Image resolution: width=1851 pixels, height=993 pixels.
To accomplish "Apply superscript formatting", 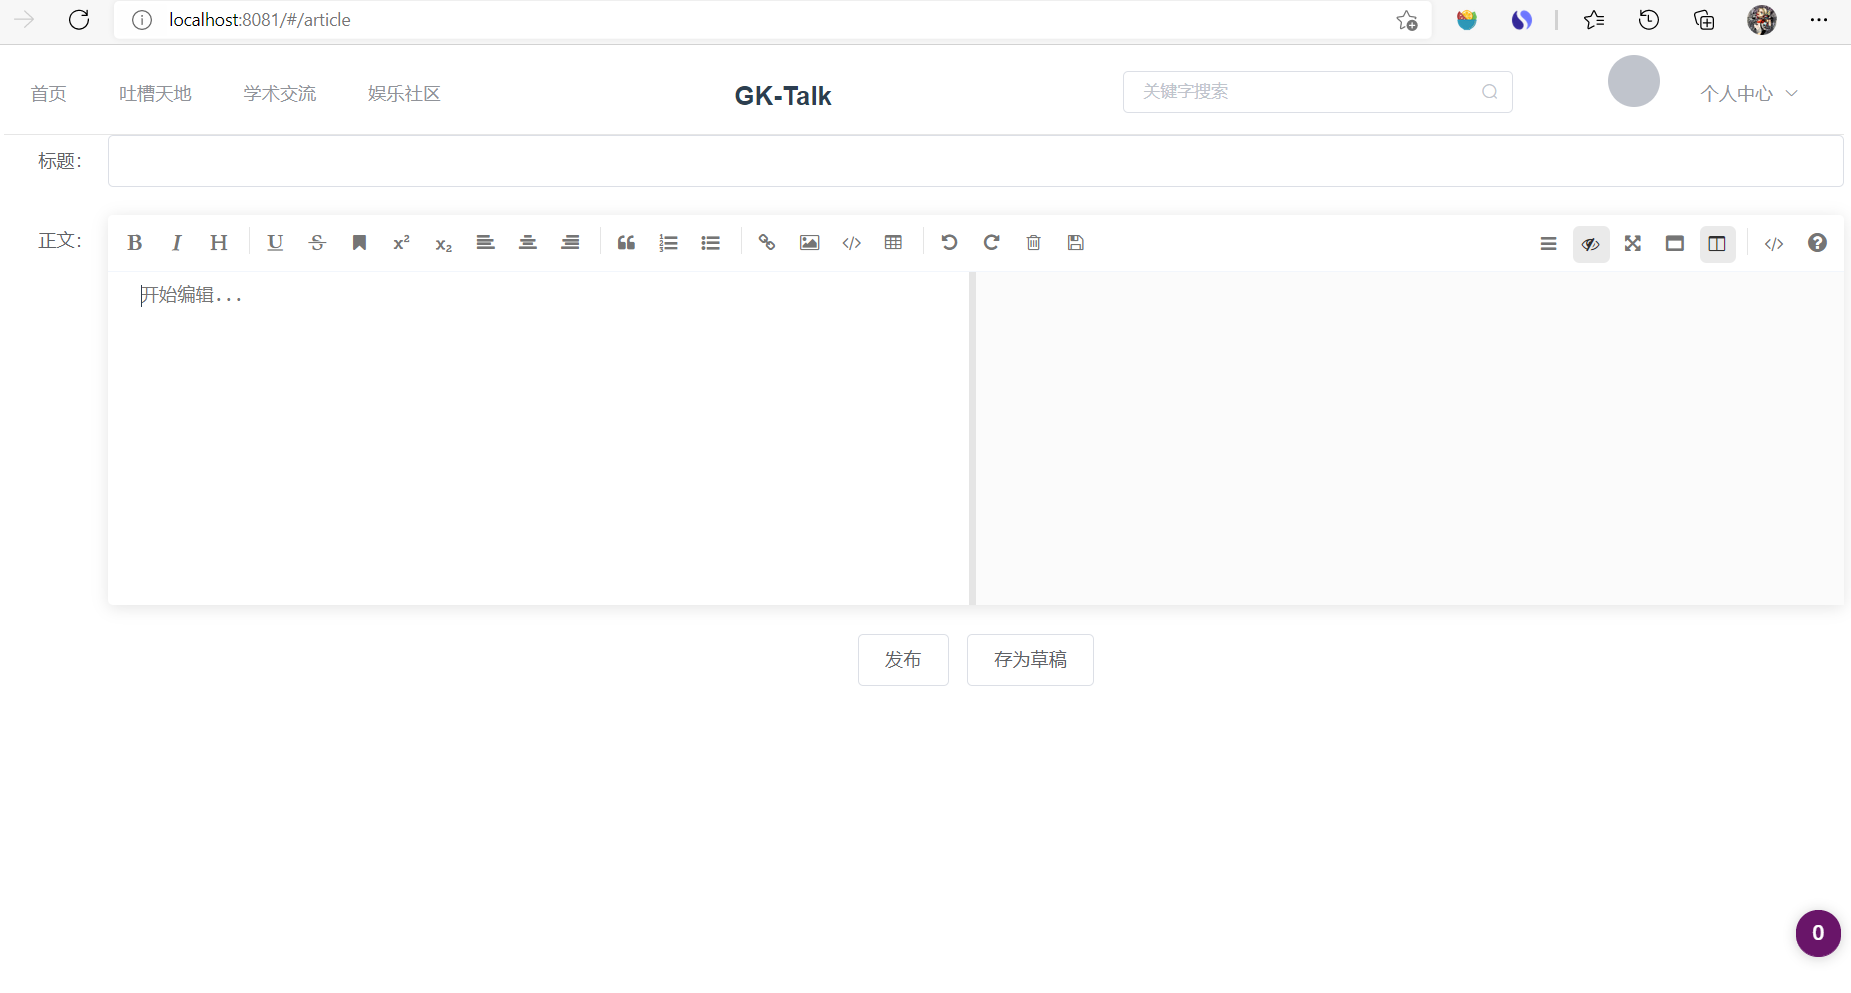I will click(x=401, y=242).
